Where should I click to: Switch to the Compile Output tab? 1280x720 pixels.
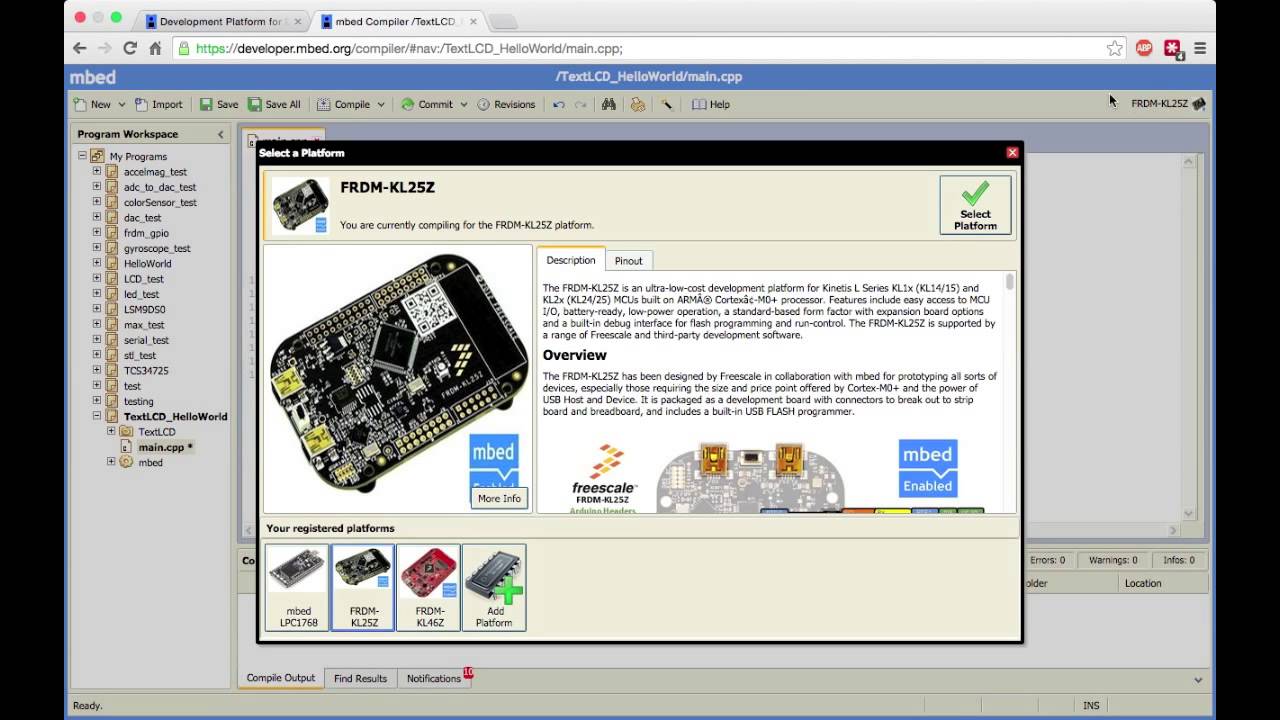tap(281, 678)
